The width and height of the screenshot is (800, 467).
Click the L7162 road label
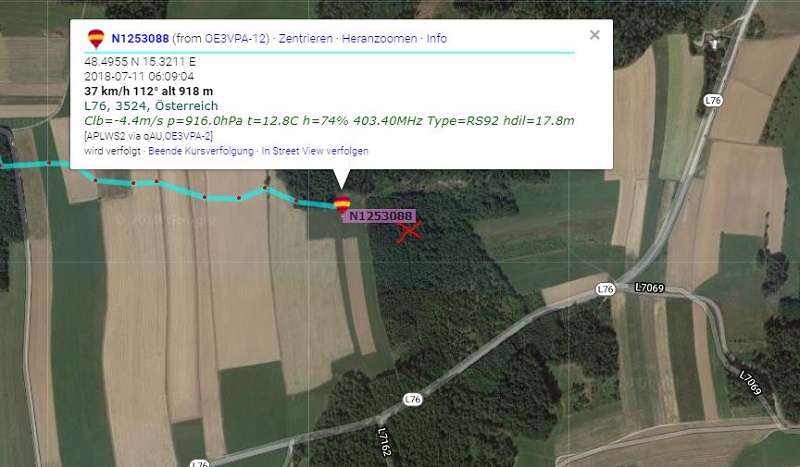[384, 441]
